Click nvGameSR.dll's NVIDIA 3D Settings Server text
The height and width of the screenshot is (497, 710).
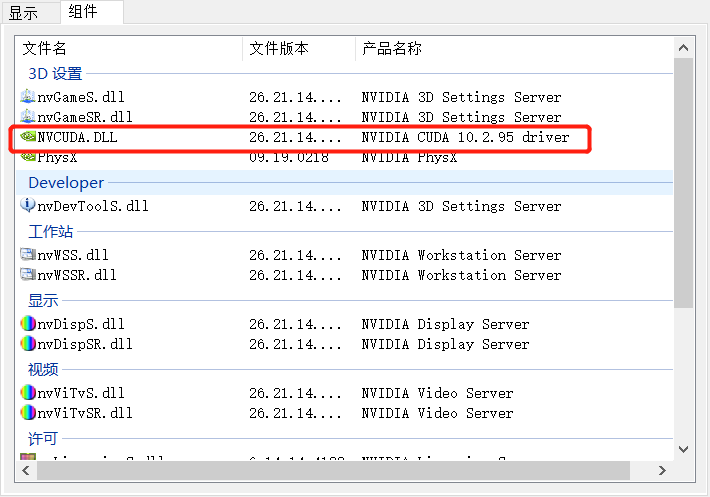[x=461, y=117]
